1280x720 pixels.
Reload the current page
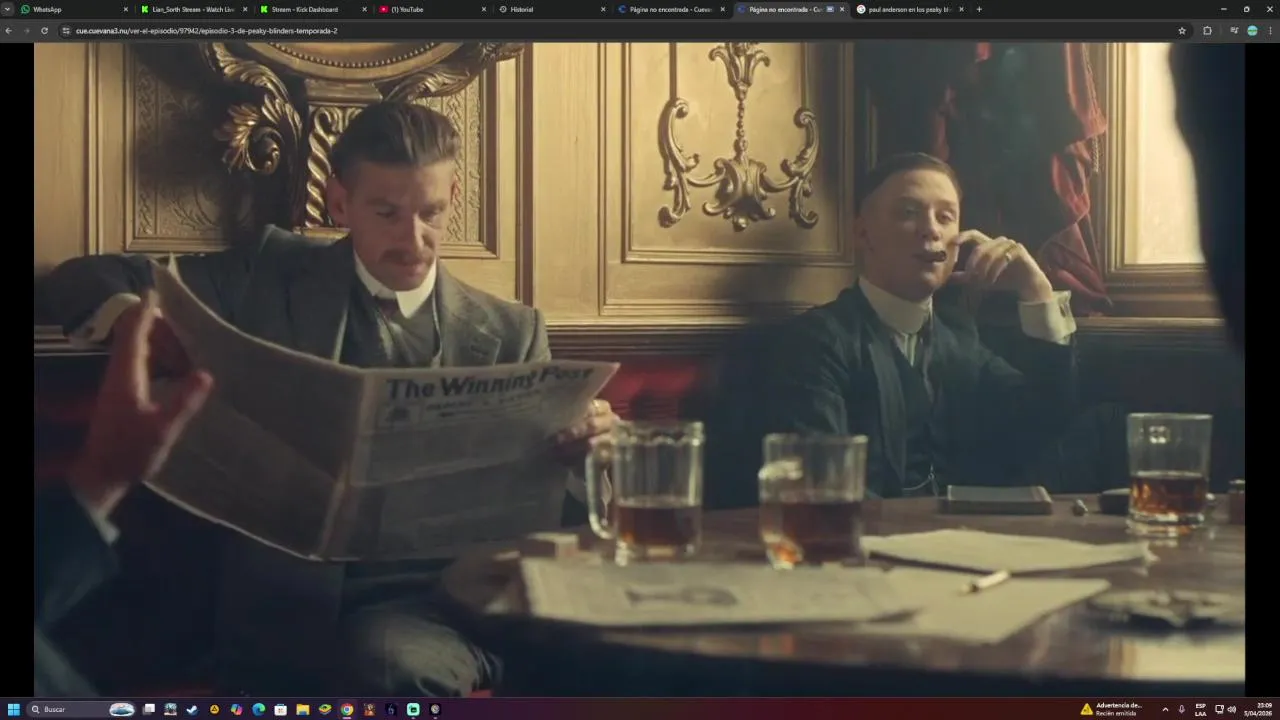[44, 31]
